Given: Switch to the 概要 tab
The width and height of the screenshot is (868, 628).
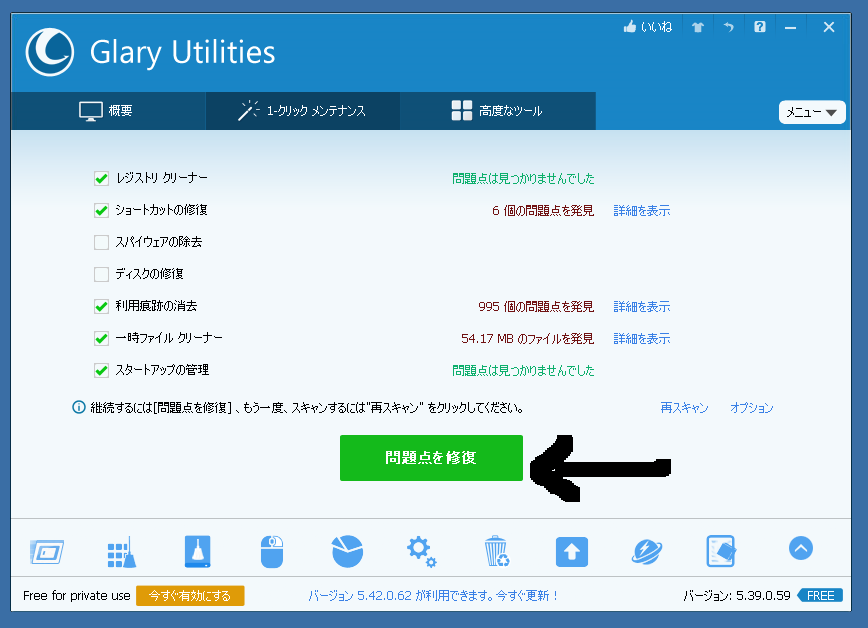Looking at the screenshot, I should (108, 111).
